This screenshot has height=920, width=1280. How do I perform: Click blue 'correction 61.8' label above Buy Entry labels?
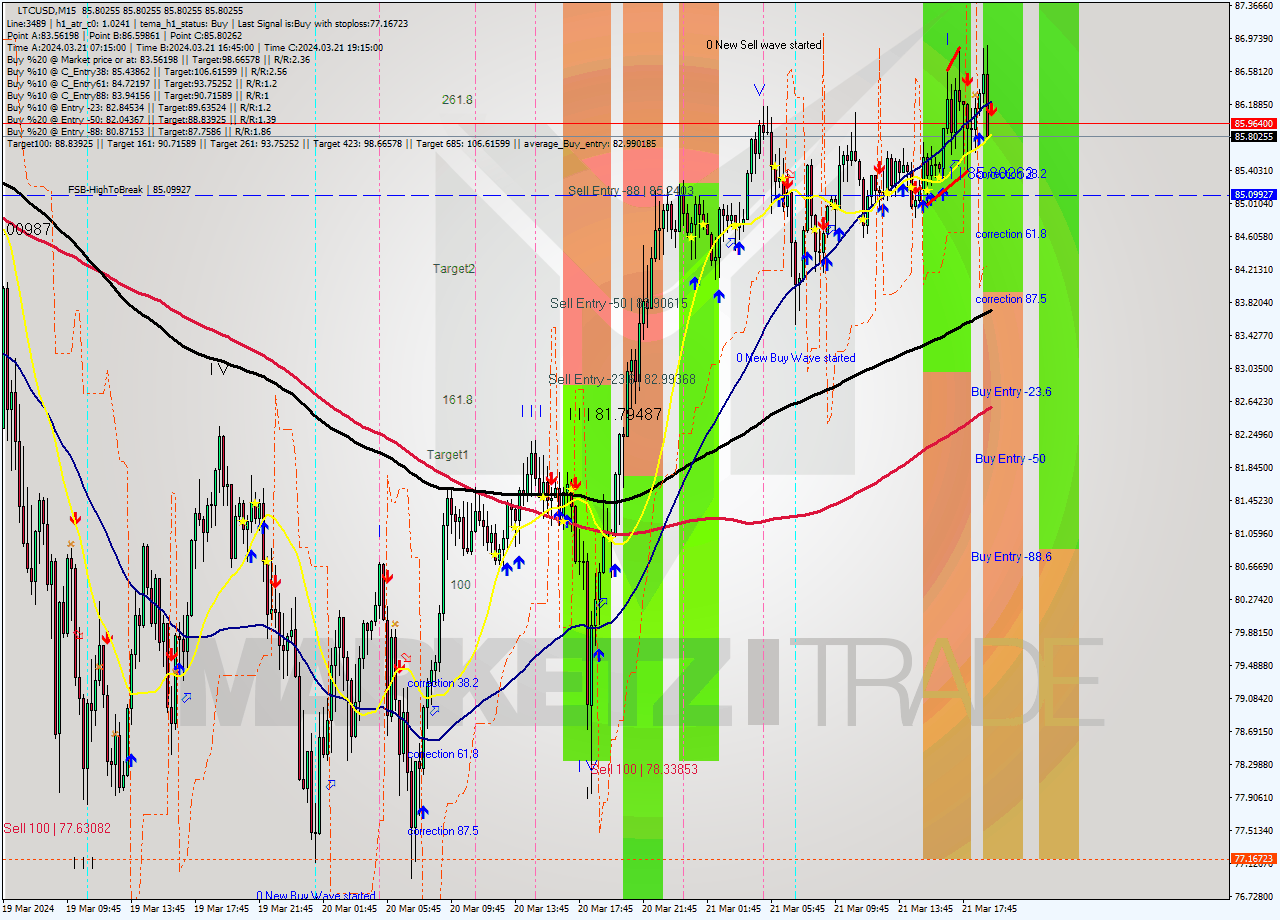click(1011, 234)
